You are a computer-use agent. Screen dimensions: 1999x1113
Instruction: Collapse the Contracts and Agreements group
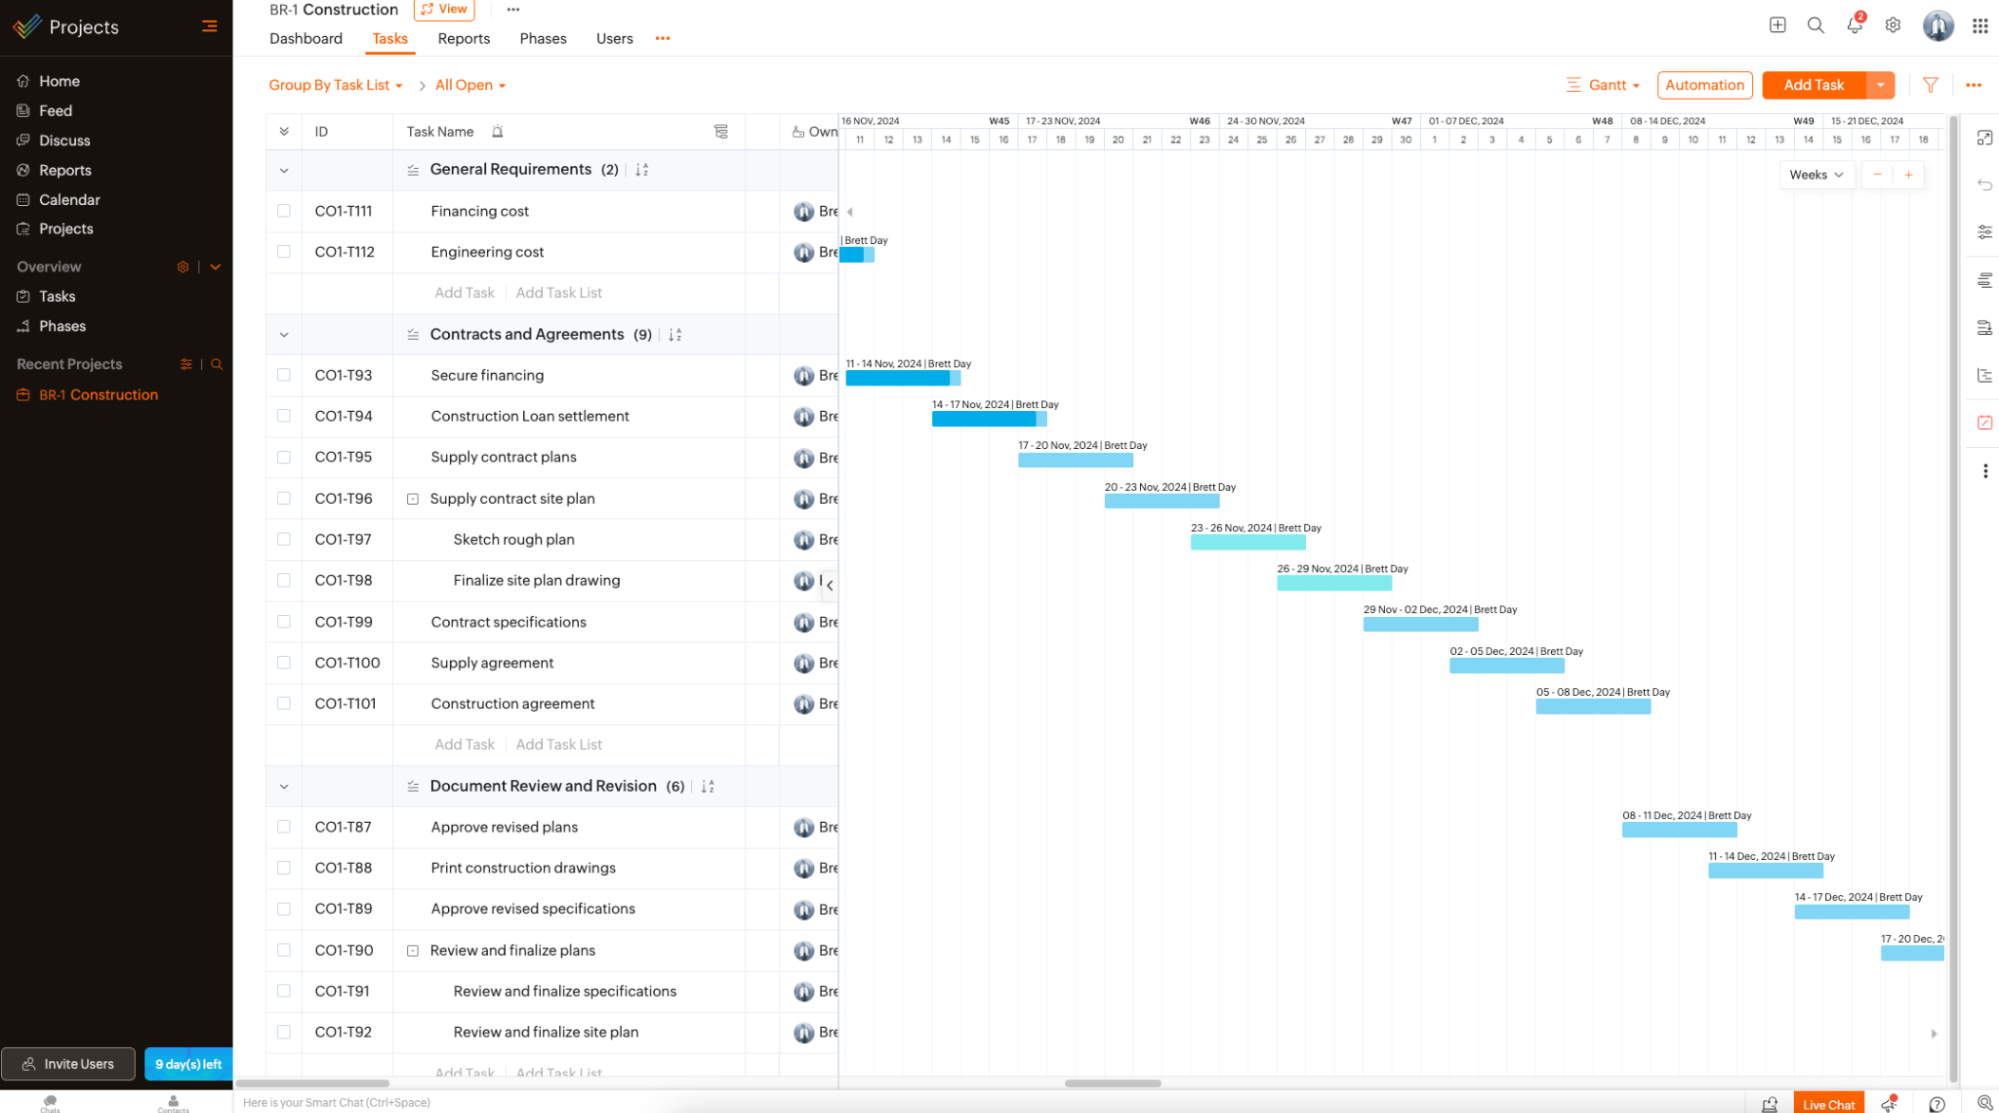(x=282, y=333)
